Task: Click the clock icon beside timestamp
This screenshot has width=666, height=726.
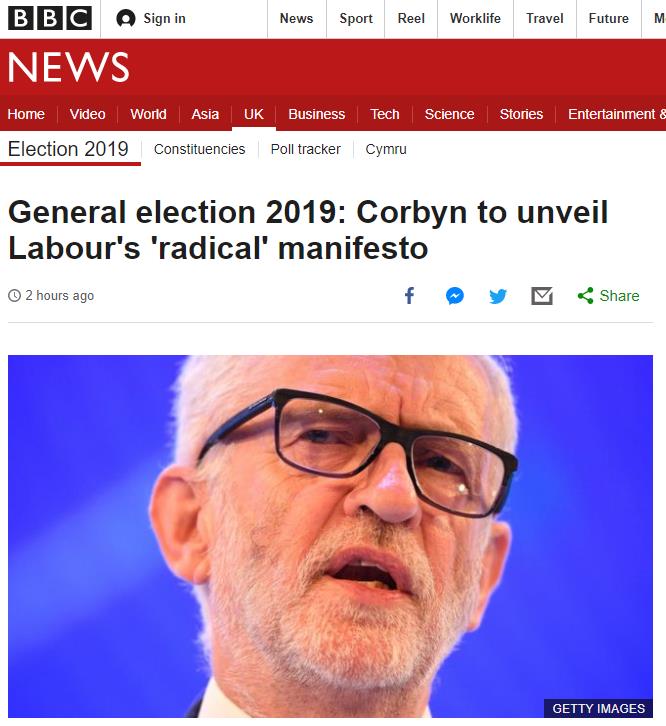Action: (14, 296)
